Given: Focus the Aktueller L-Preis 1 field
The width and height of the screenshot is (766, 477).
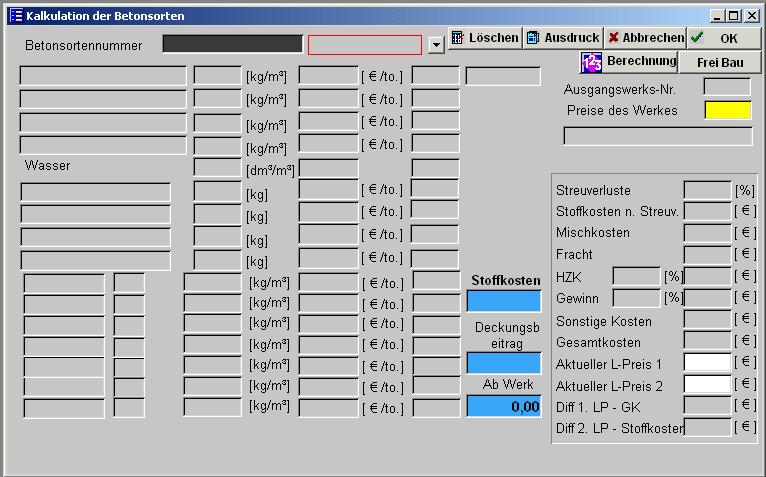Looking at the screenshot, I should 707,363.
